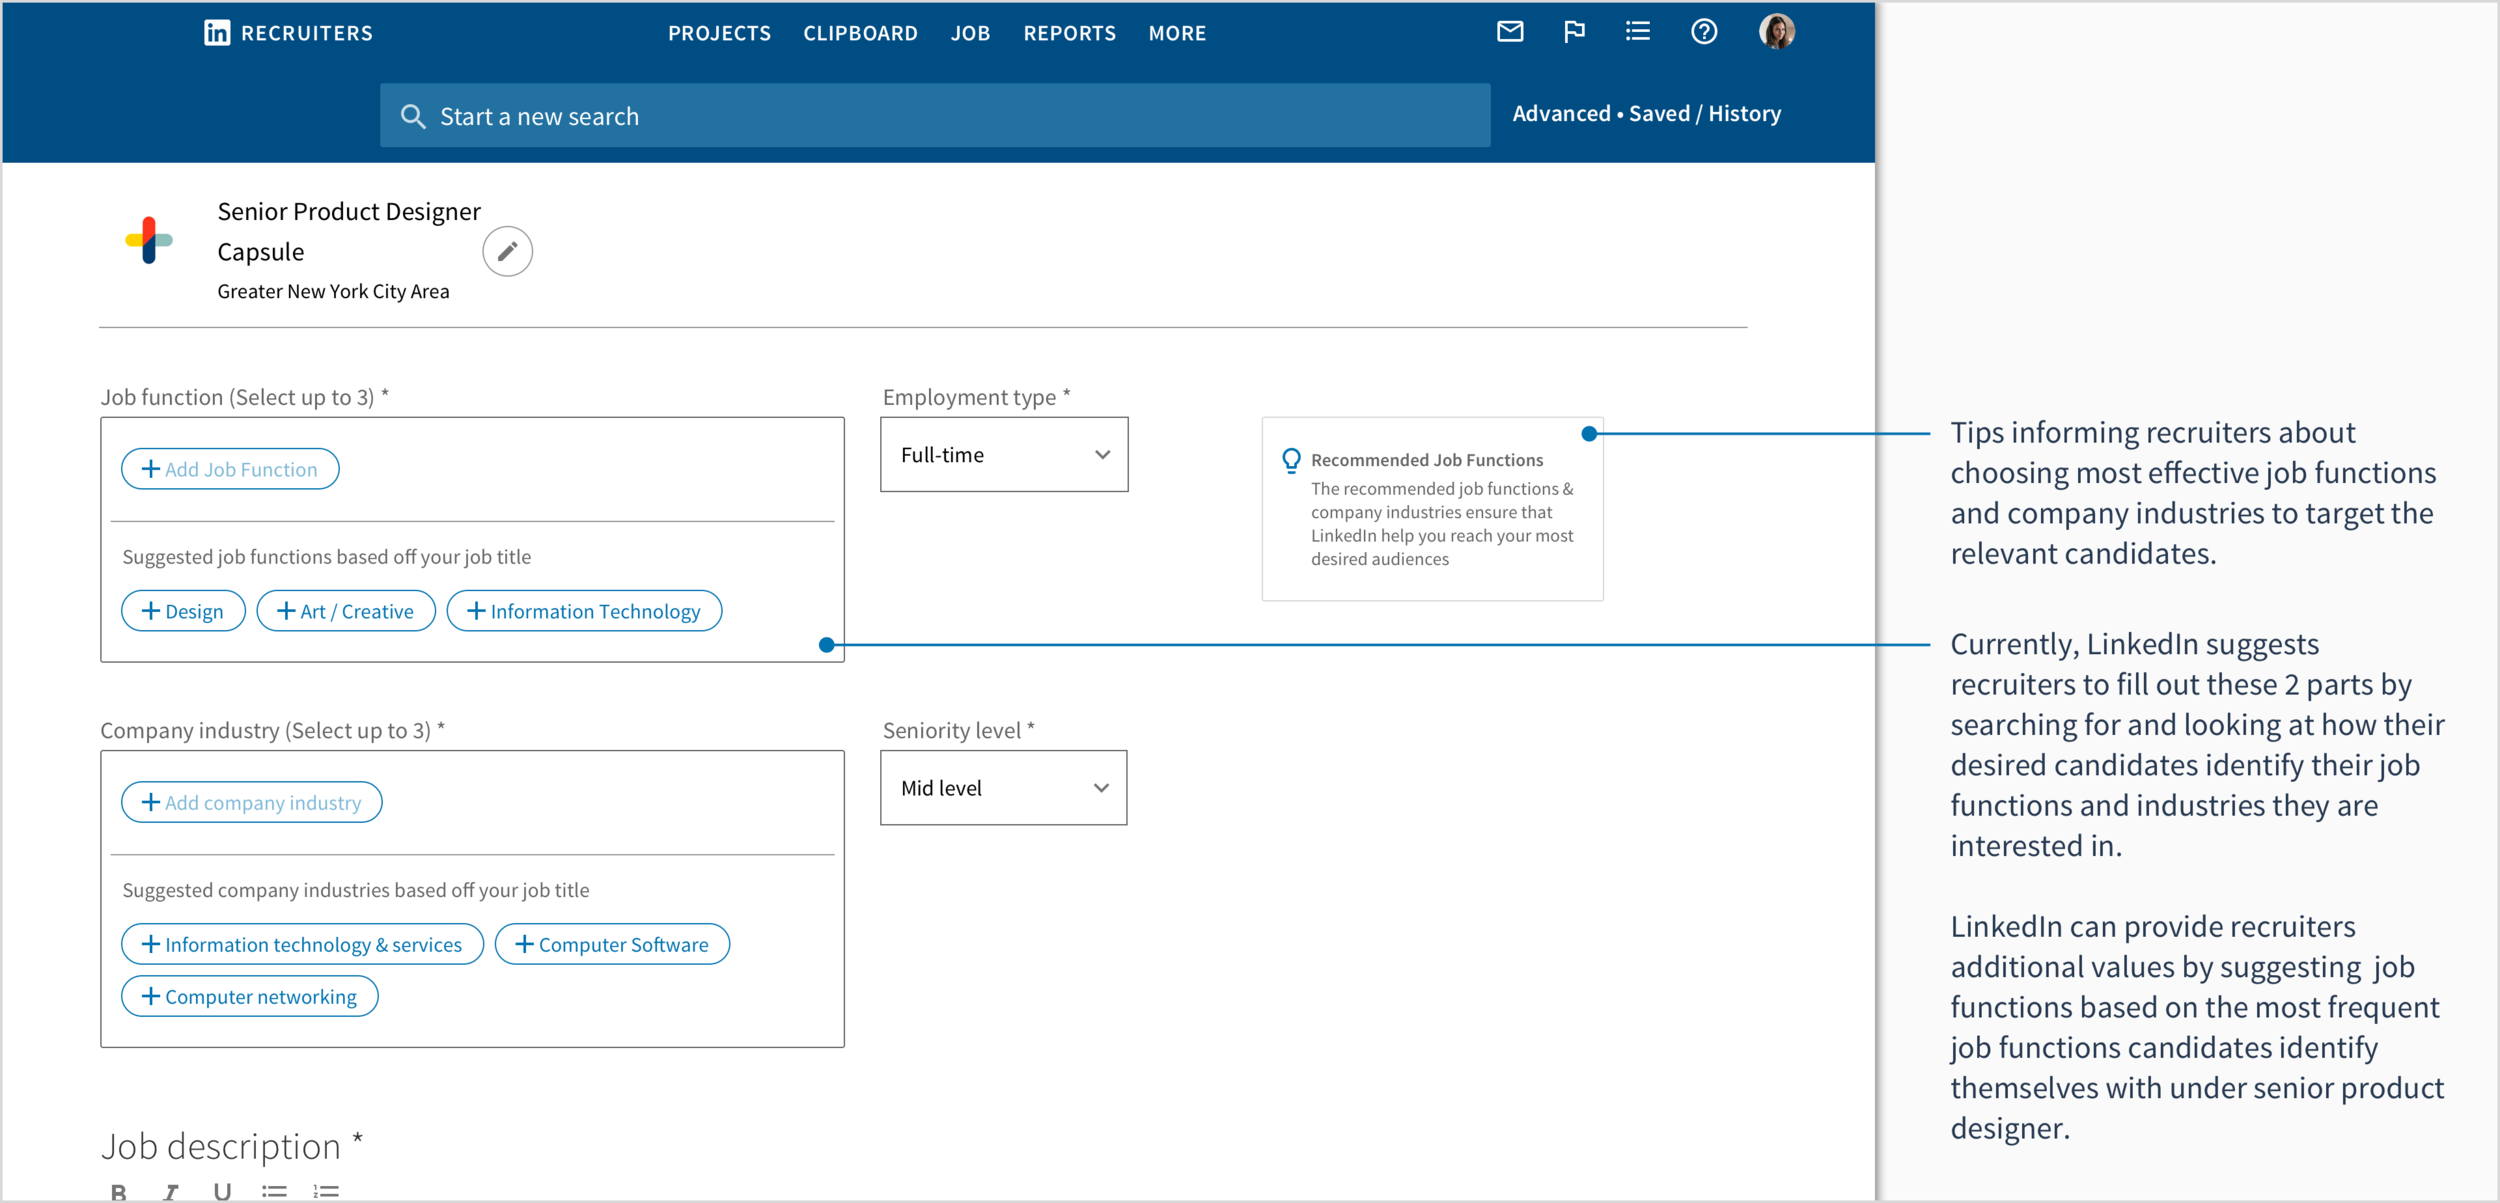Add the Art / Creative job function

tap(346, 611)
